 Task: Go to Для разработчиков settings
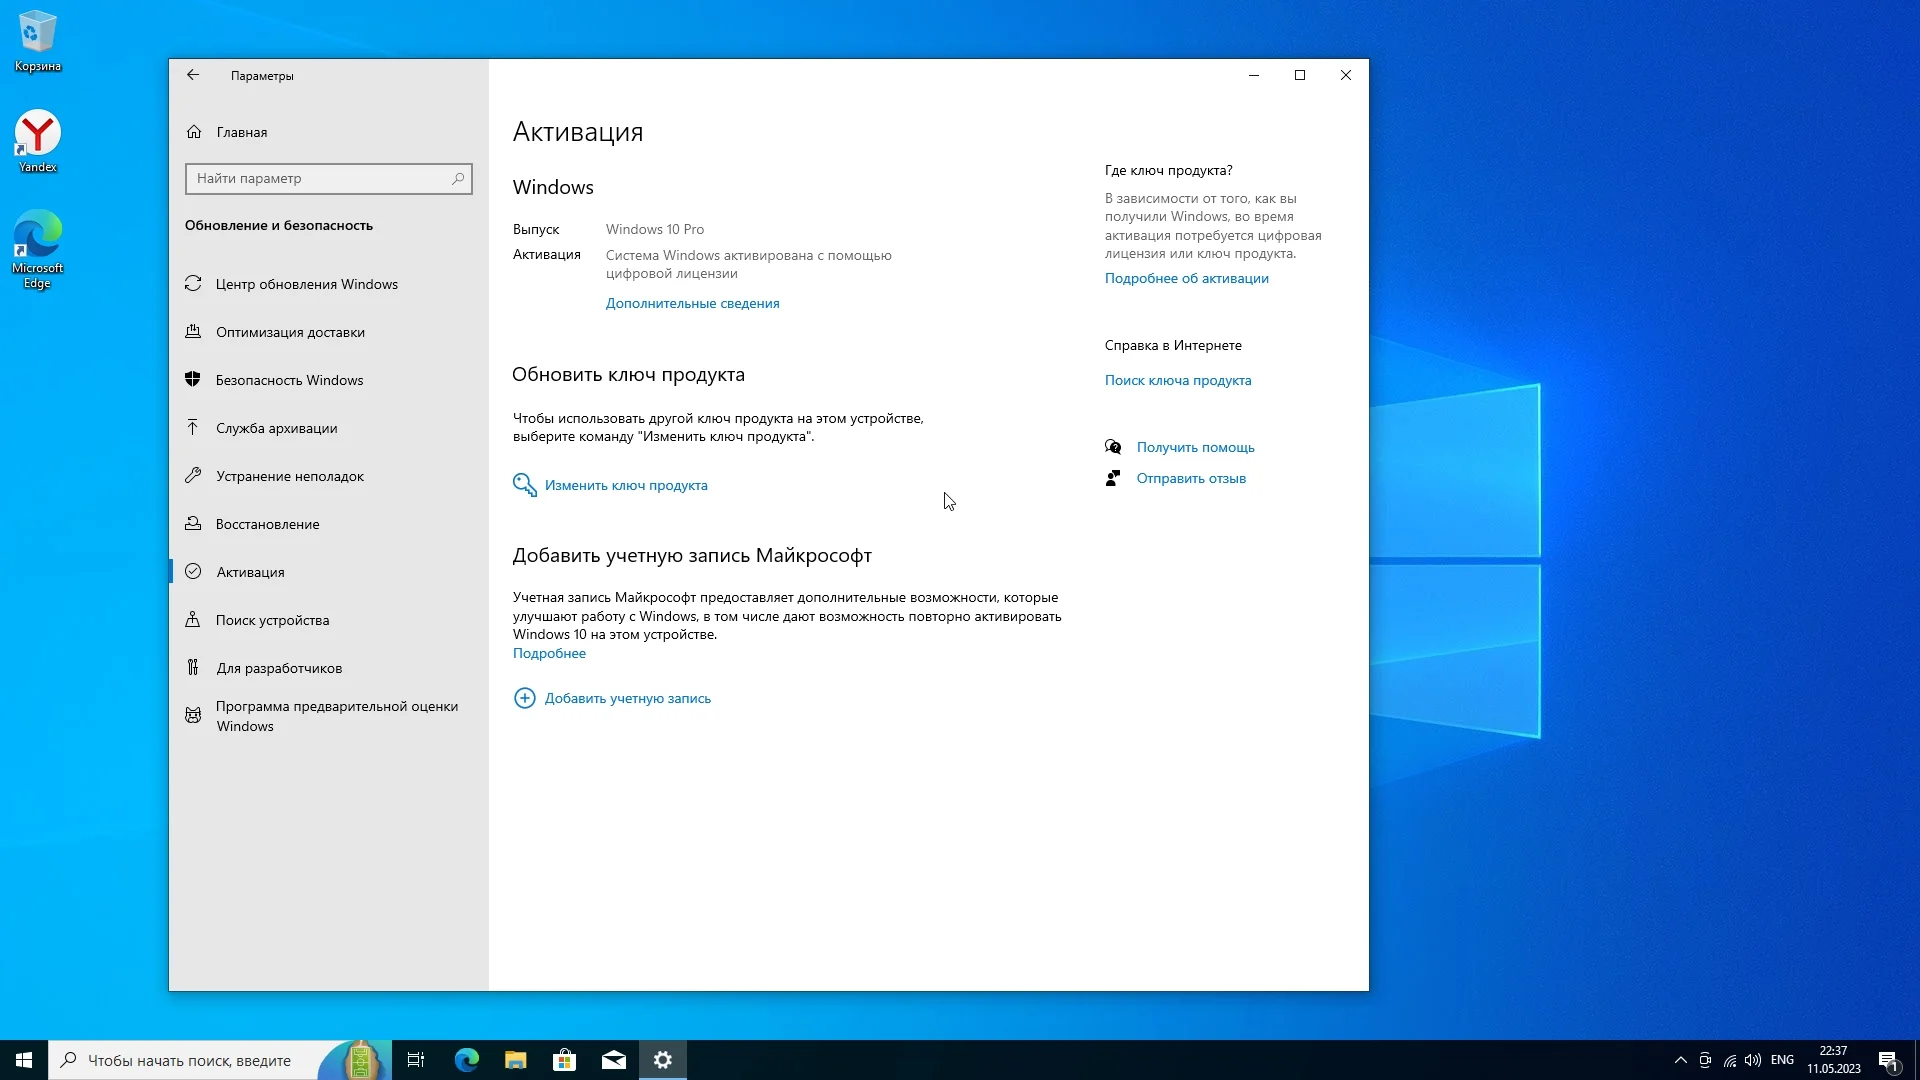[x=279, y=668]
